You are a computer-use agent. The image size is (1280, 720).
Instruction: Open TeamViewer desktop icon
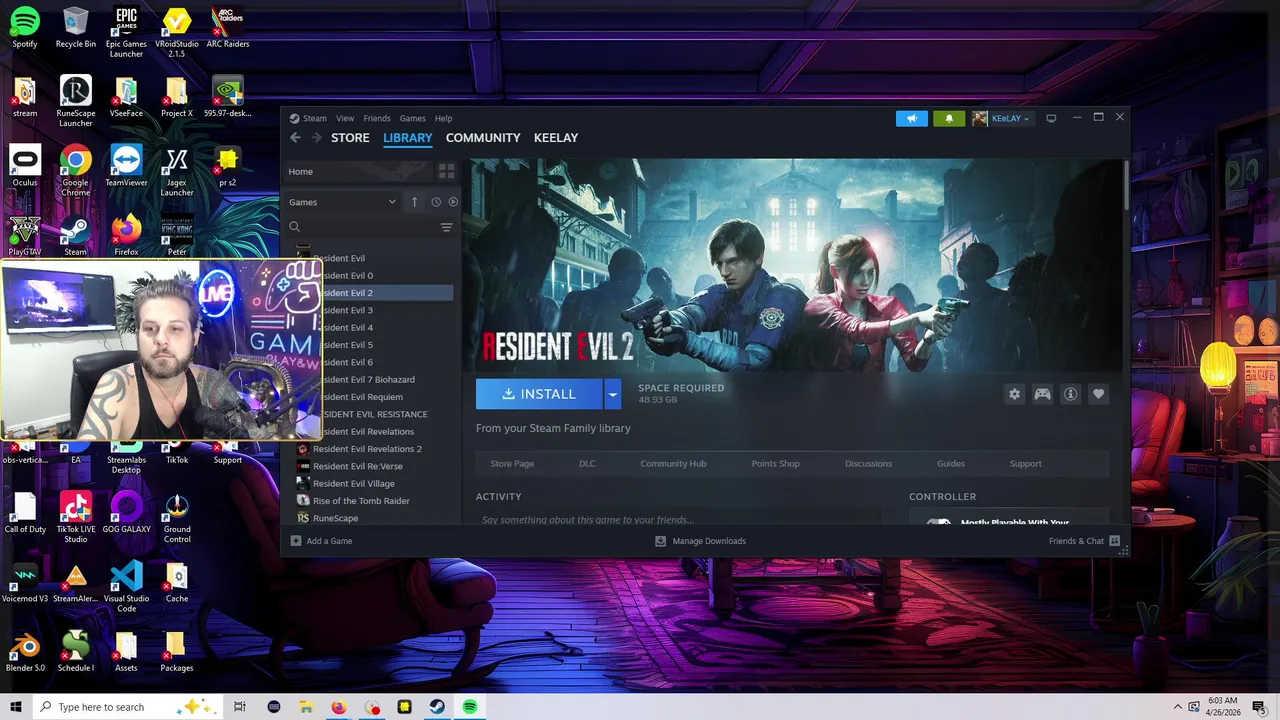pyautogui.click(x=126, y=166)
